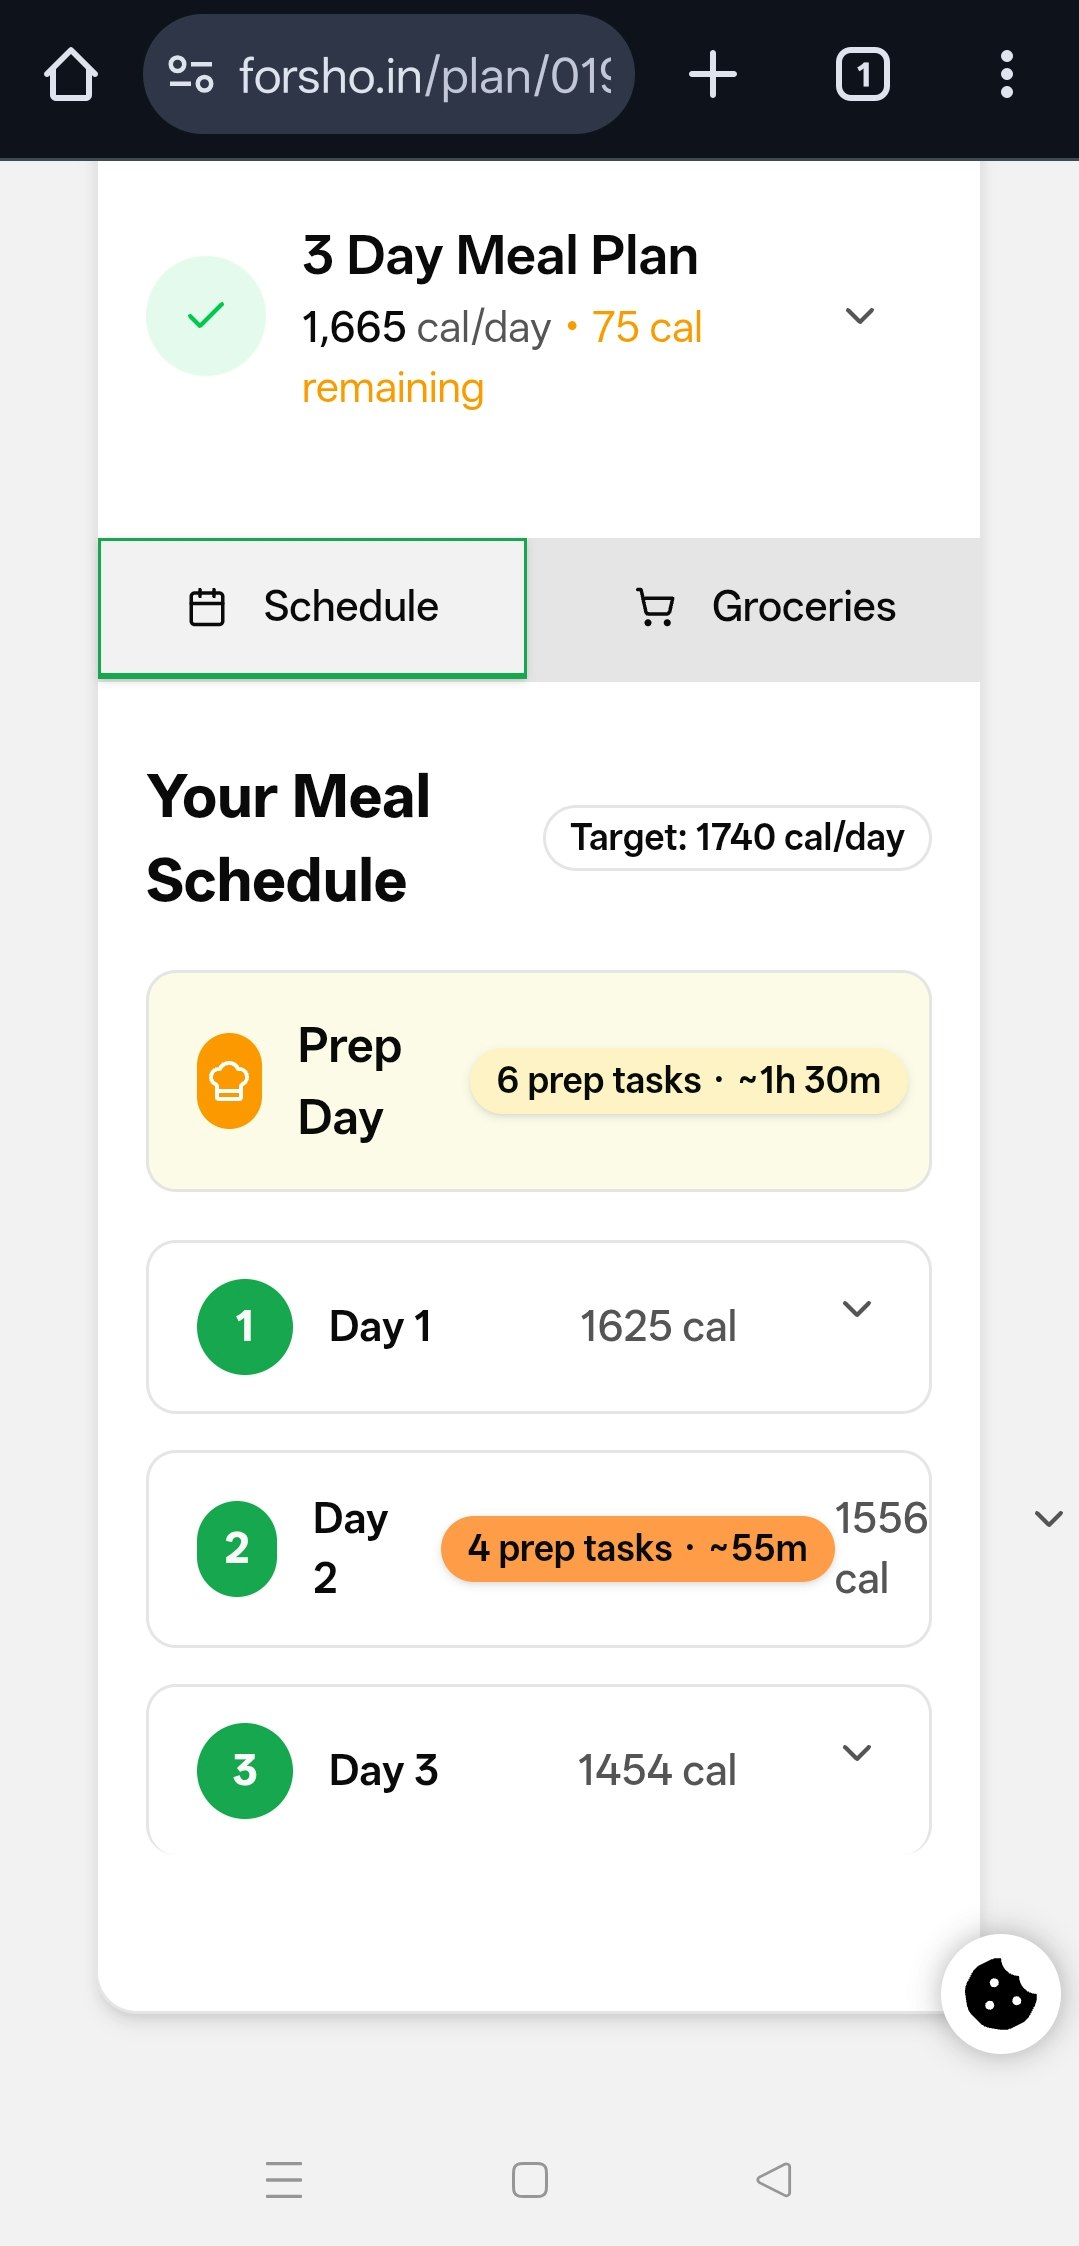Click the cookie preferences floating icon
Image resolution: width=1079 pixels, height=2246 pixels.
click(x=1000, y=1994)
